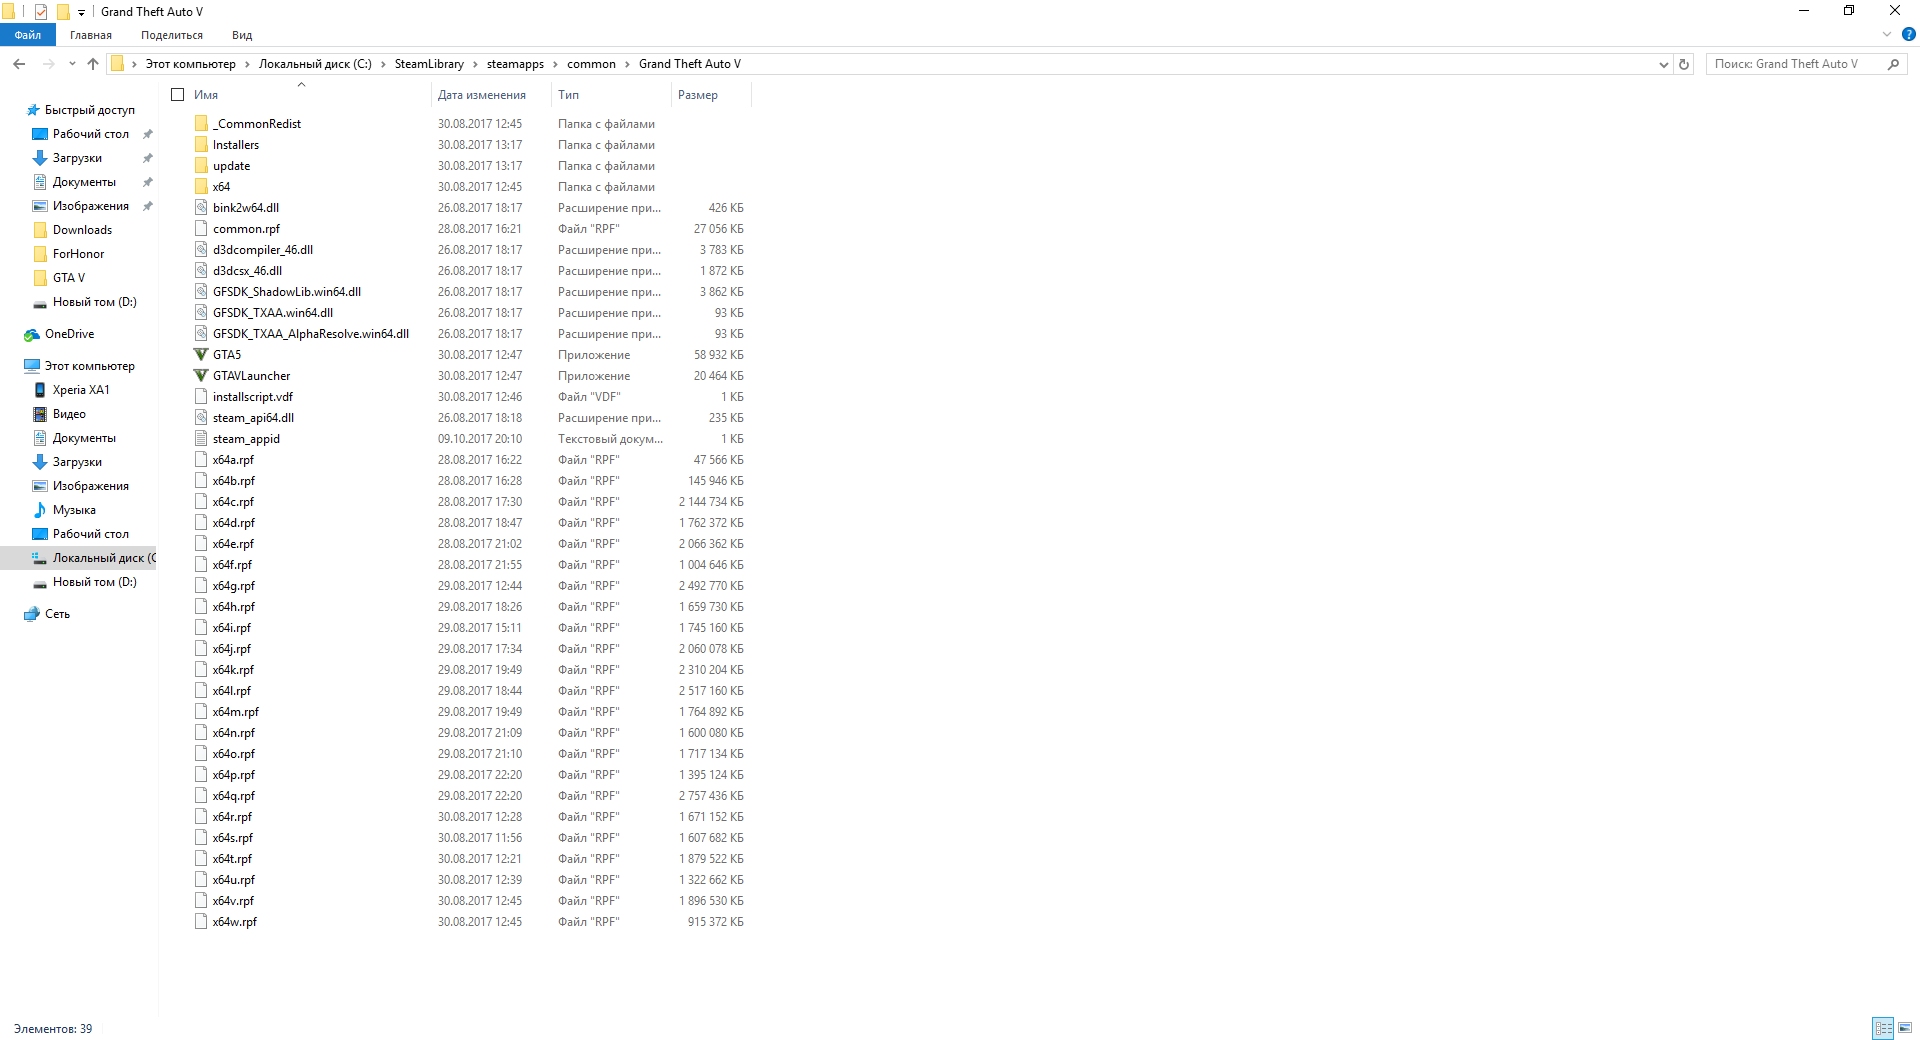Switch to large icons view in status bar

click(1905, 1028)
